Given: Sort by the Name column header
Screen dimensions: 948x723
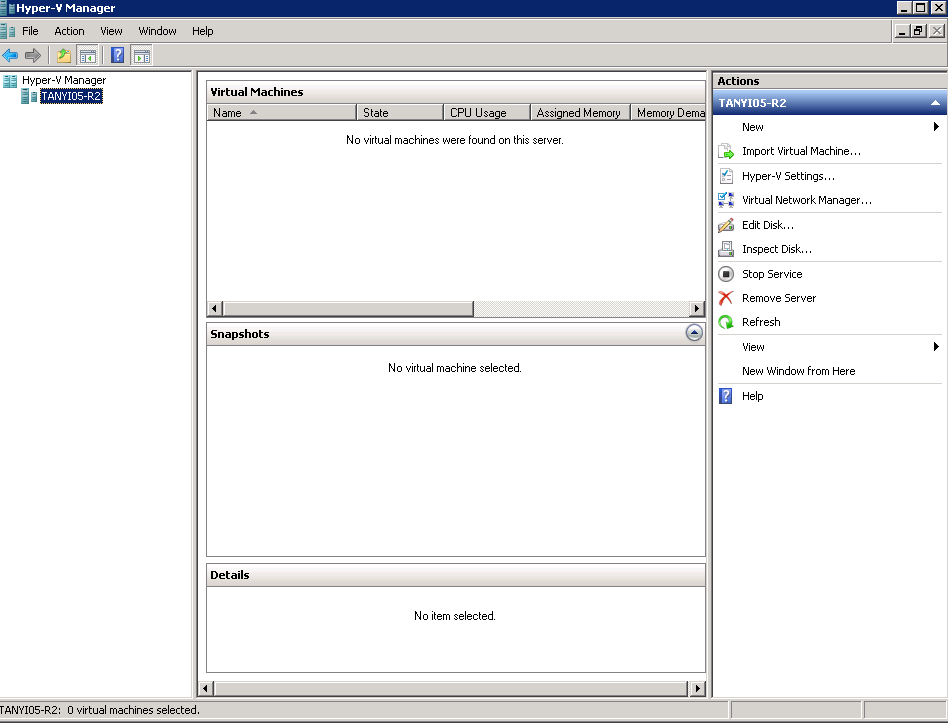Looking at the screenshot, I should tap(282, 113).
